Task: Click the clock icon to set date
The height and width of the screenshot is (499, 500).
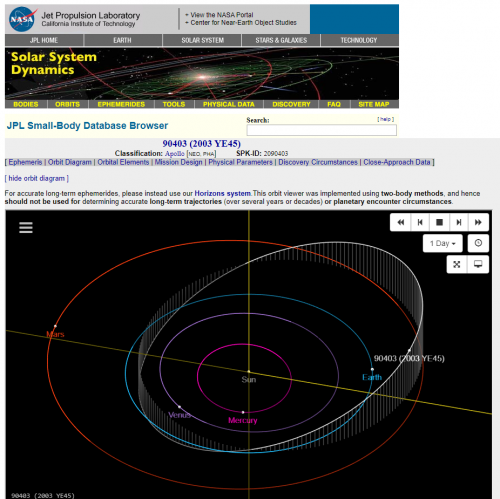Action: point(478,243)
